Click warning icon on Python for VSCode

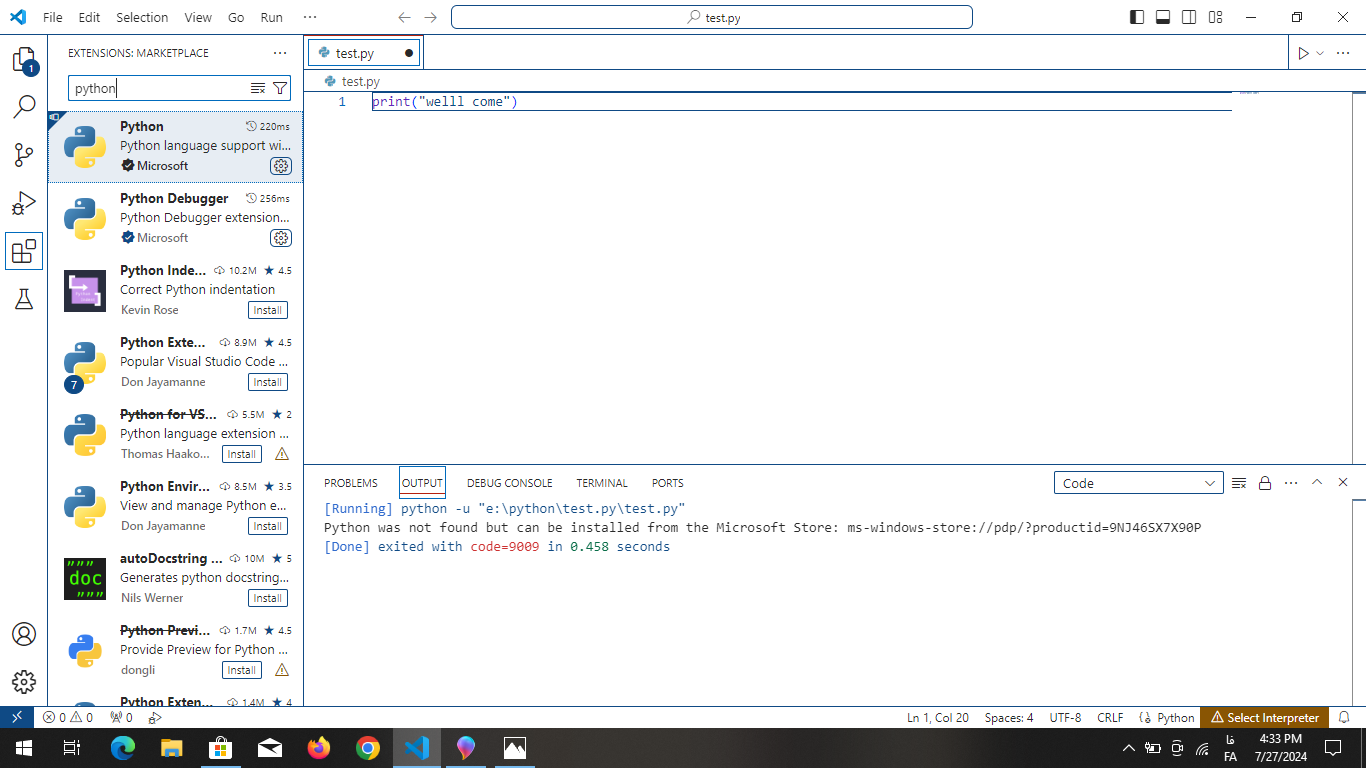[x=282, y=454]
